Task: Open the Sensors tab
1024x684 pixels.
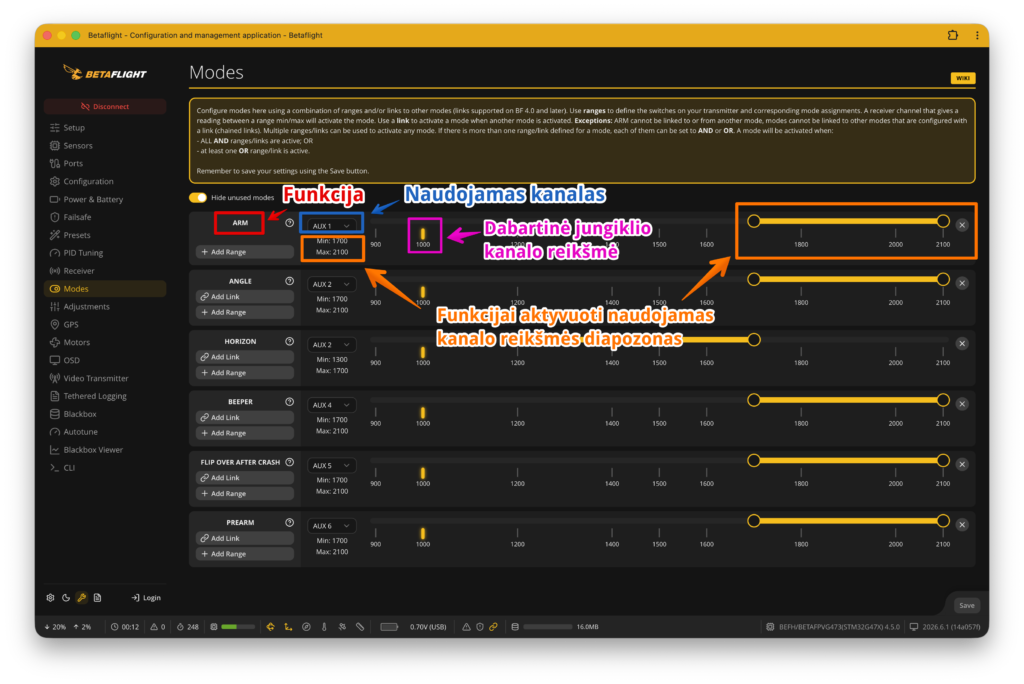Action: coord(104,146)
